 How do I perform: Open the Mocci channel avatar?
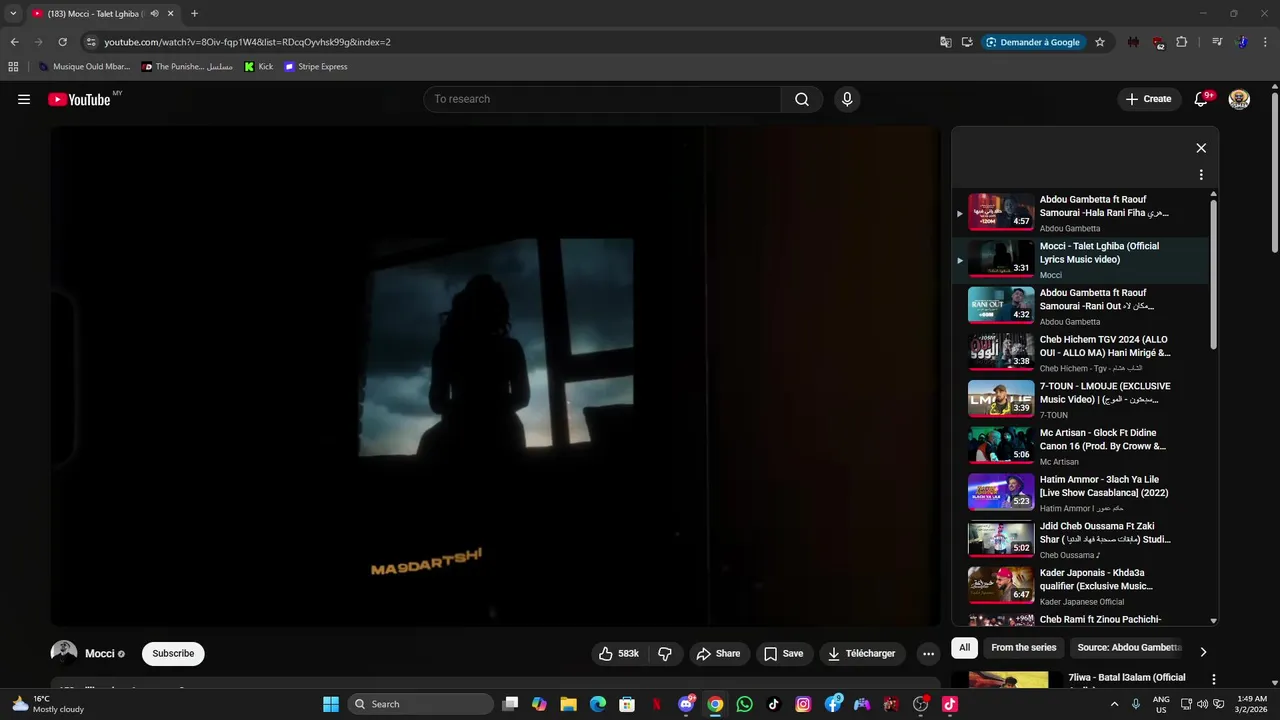tap(64, 654)
